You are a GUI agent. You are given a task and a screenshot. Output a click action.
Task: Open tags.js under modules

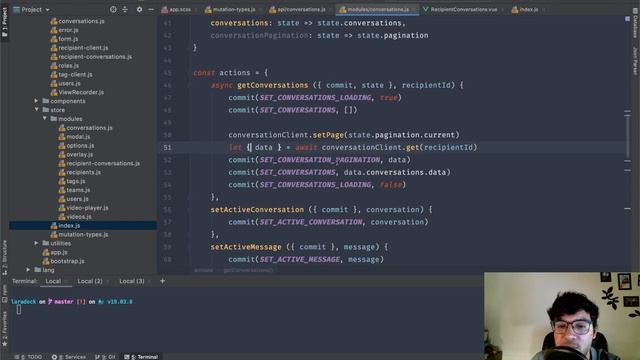tap(76, 181)
